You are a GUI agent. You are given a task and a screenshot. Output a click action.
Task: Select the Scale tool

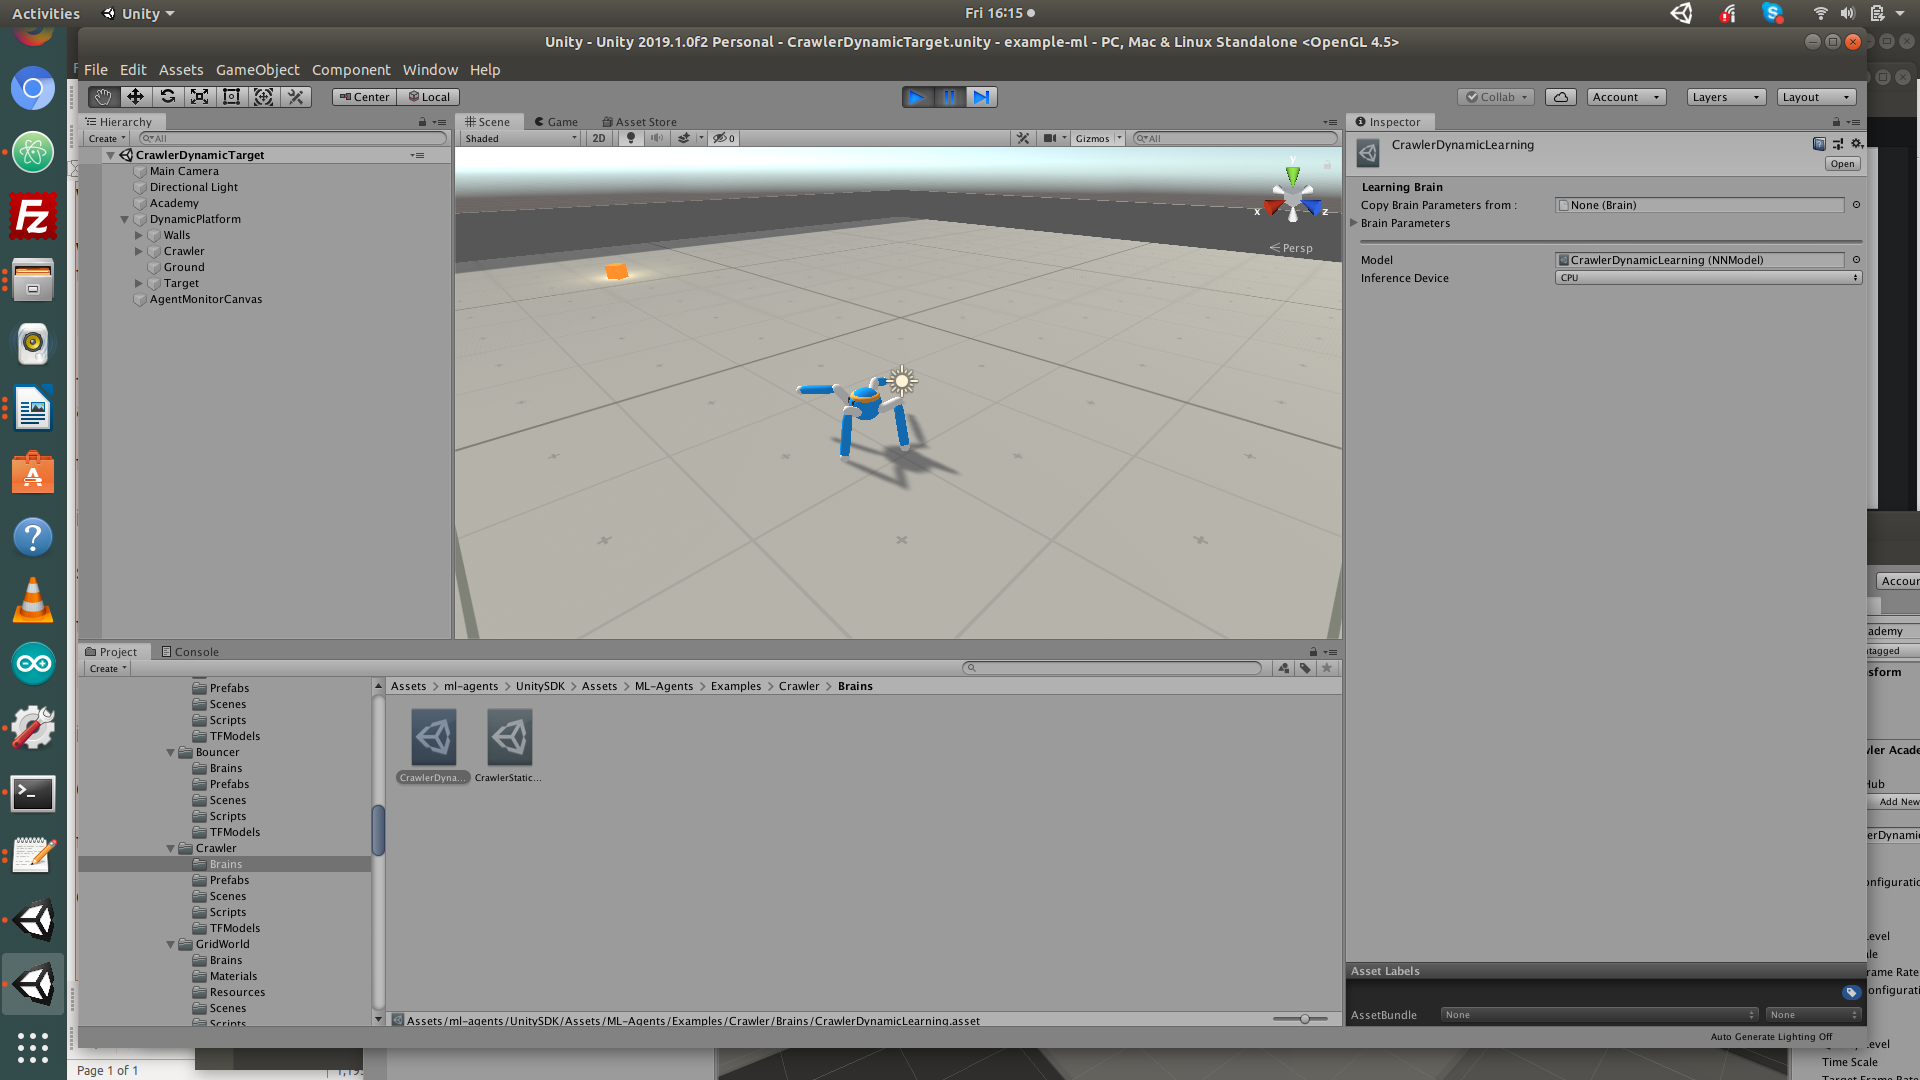pyautogui.click(x=199, y=97)
